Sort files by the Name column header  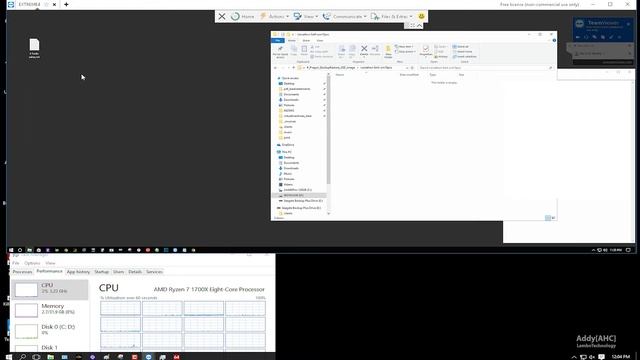coord(340,75)
